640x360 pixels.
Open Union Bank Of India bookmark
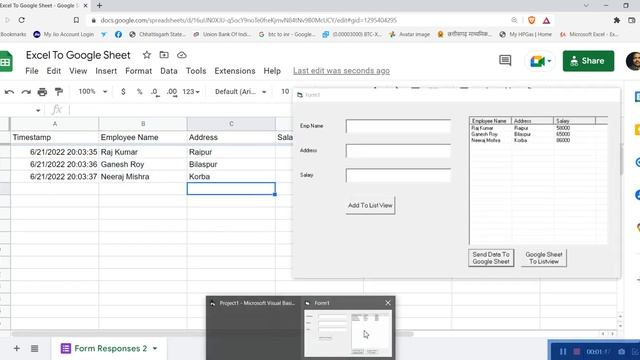pyautogui.click(x=222, y=34)
